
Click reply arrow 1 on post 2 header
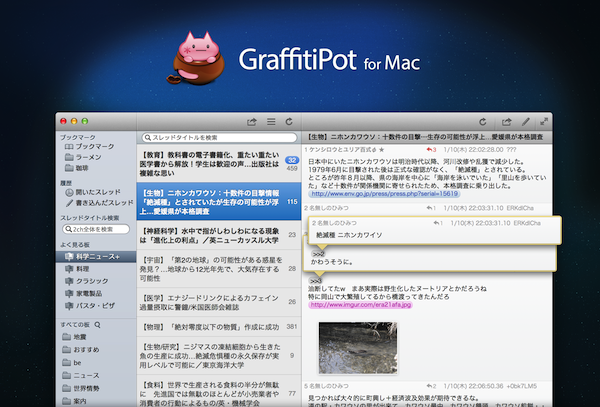431,208
